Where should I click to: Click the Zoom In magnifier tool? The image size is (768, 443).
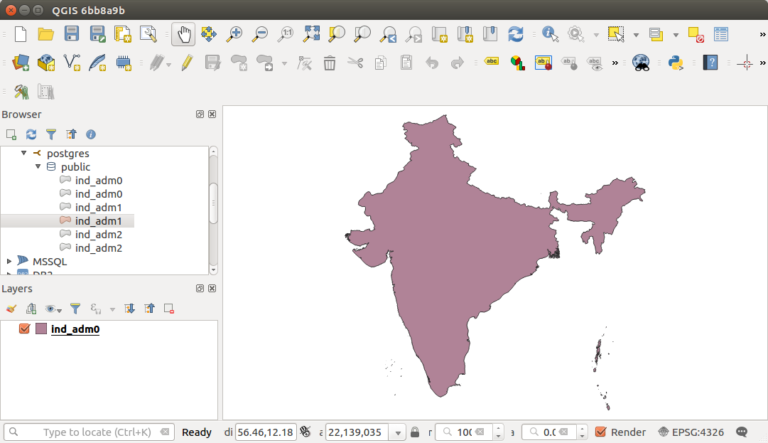[235, 34]
